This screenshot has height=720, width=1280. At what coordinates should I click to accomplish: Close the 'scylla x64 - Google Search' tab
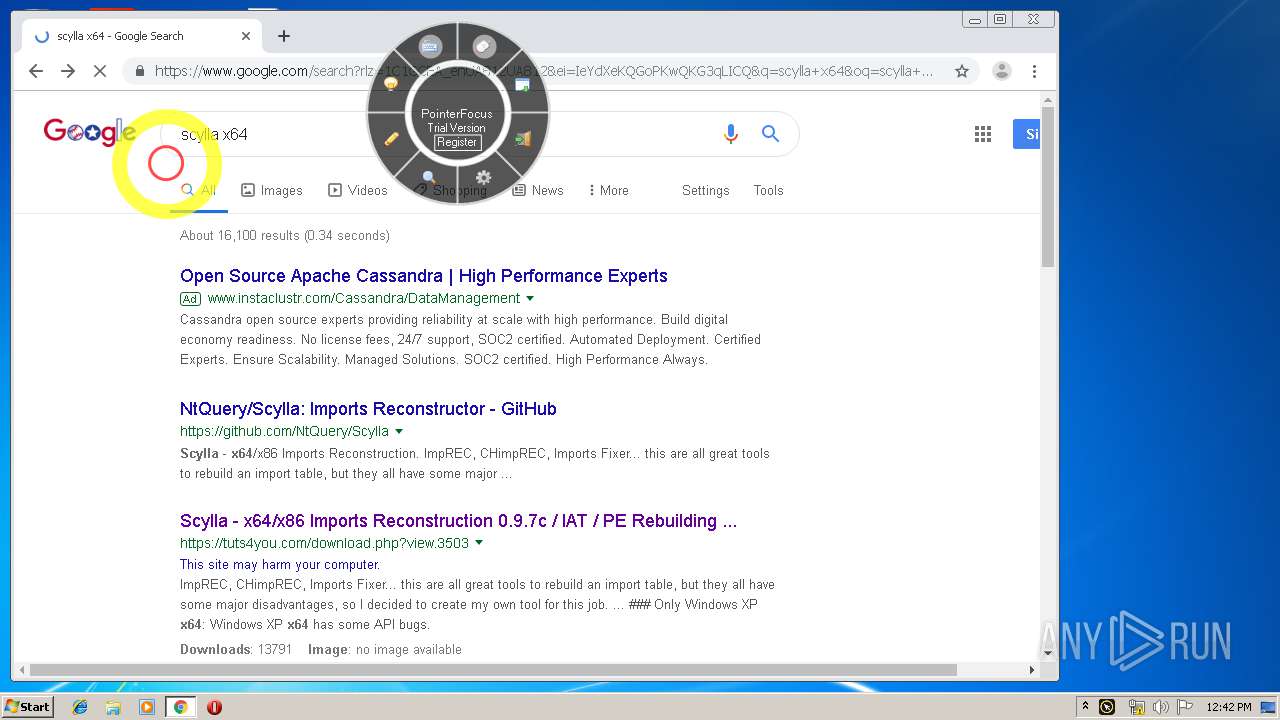click(x=246, y=36)
